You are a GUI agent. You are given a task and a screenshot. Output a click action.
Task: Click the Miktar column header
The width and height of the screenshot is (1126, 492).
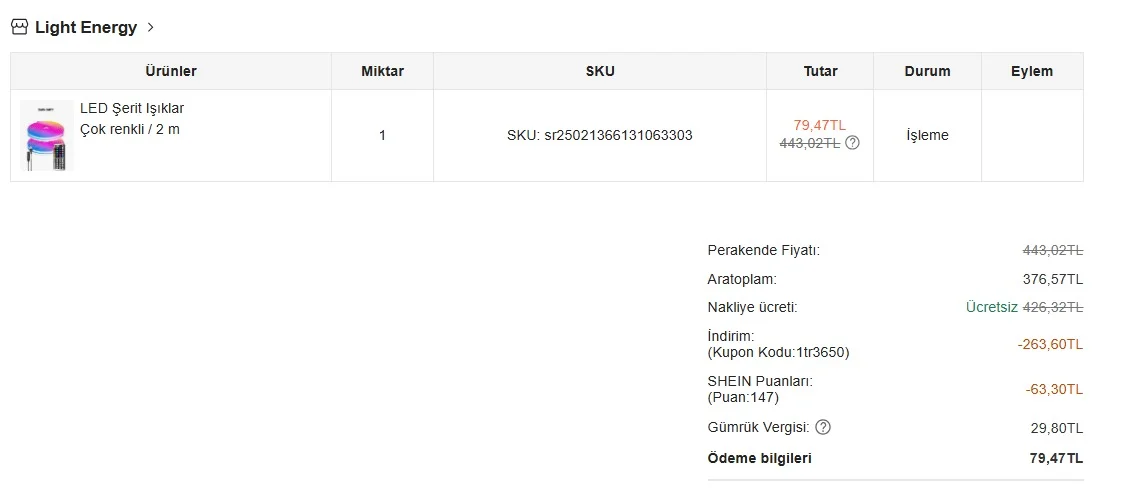[x=382, y=71]
